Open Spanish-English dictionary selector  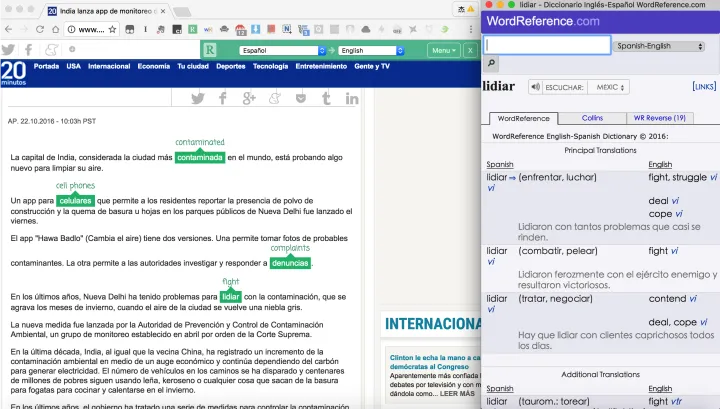[659, 46]
